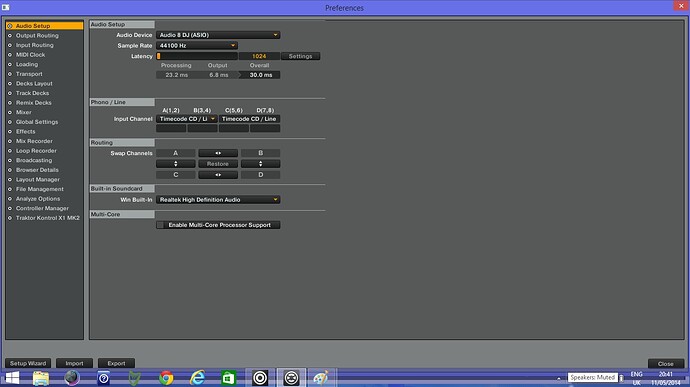Viewport: 690px width, 387px height.
Task: Open the first Input Channel Timecode CD dropdown
Action: [187, 119]
